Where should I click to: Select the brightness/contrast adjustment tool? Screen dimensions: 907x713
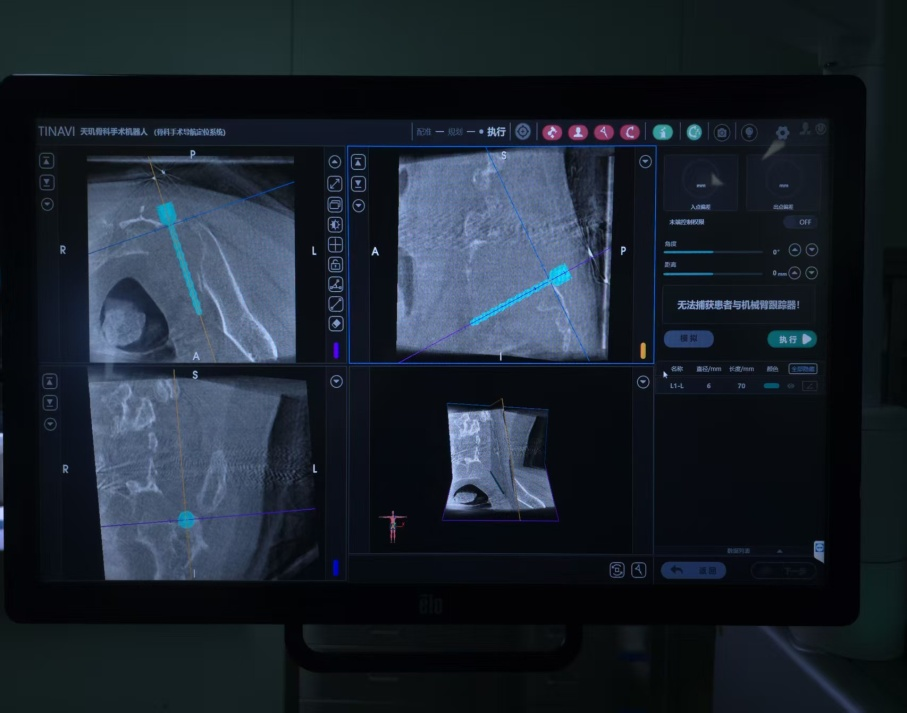(335, 225)
